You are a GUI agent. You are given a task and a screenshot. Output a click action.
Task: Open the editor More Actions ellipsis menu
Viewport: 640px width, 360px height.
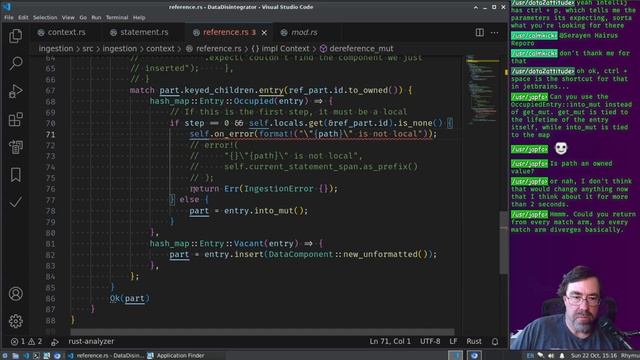pyautogui.click(x=494, y=32)
